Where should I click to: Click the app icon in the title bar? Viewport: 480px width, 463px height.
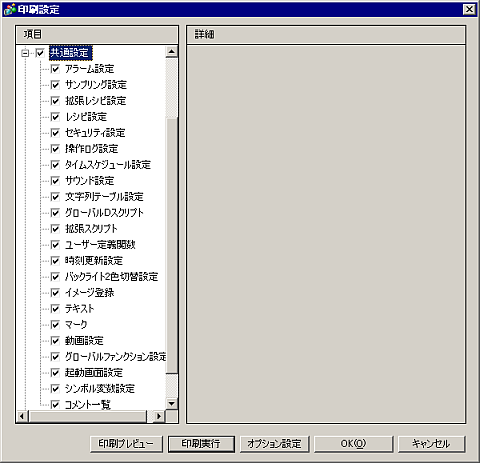(x=9, y=9)
